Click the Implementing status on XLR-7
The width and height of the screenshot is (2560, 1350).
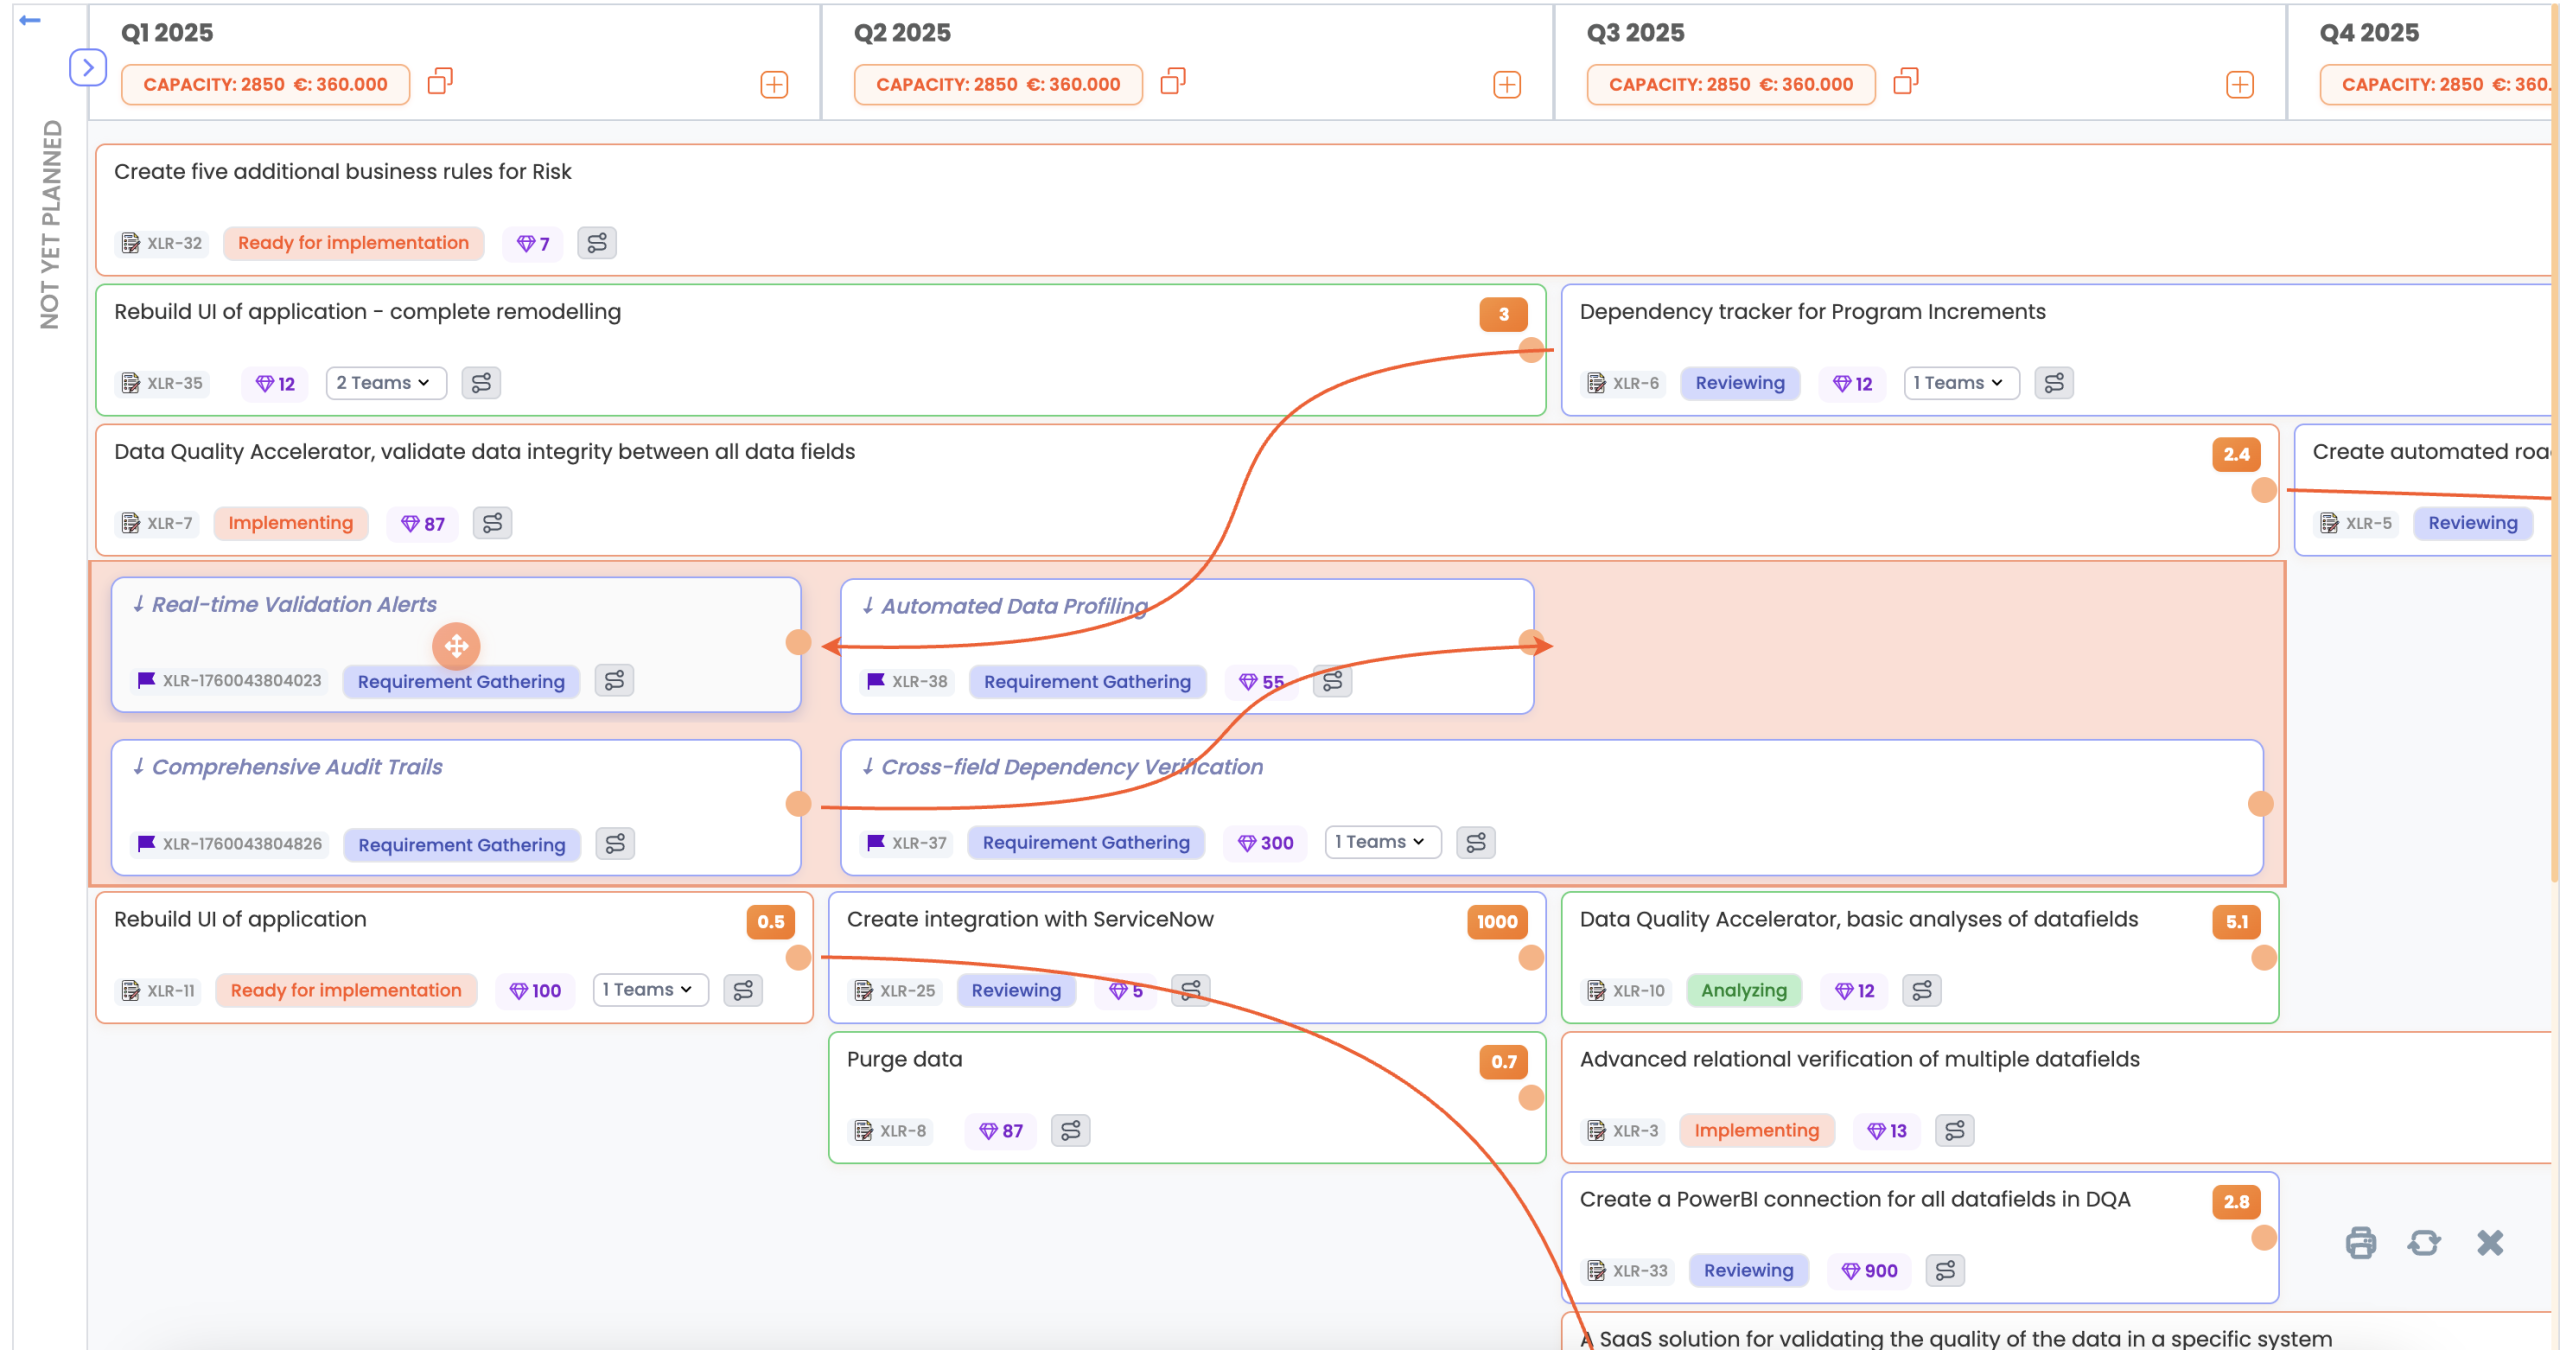[290, 523]
